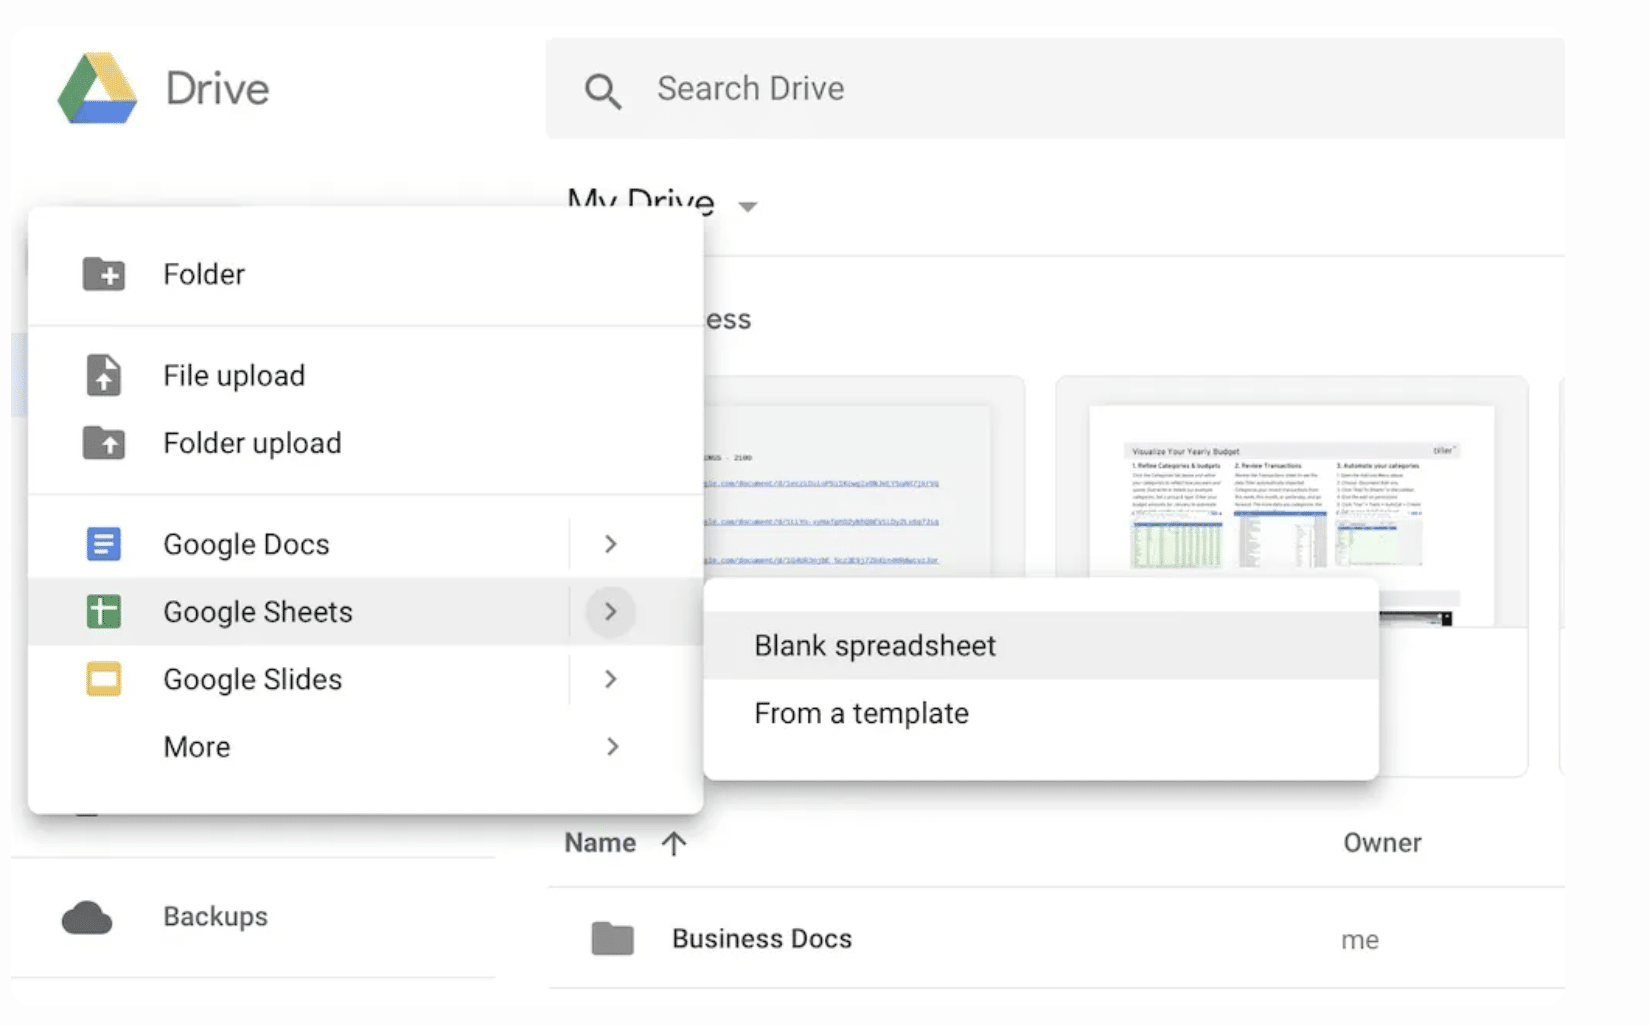Choose Folder from the new menu

(366, 274)
